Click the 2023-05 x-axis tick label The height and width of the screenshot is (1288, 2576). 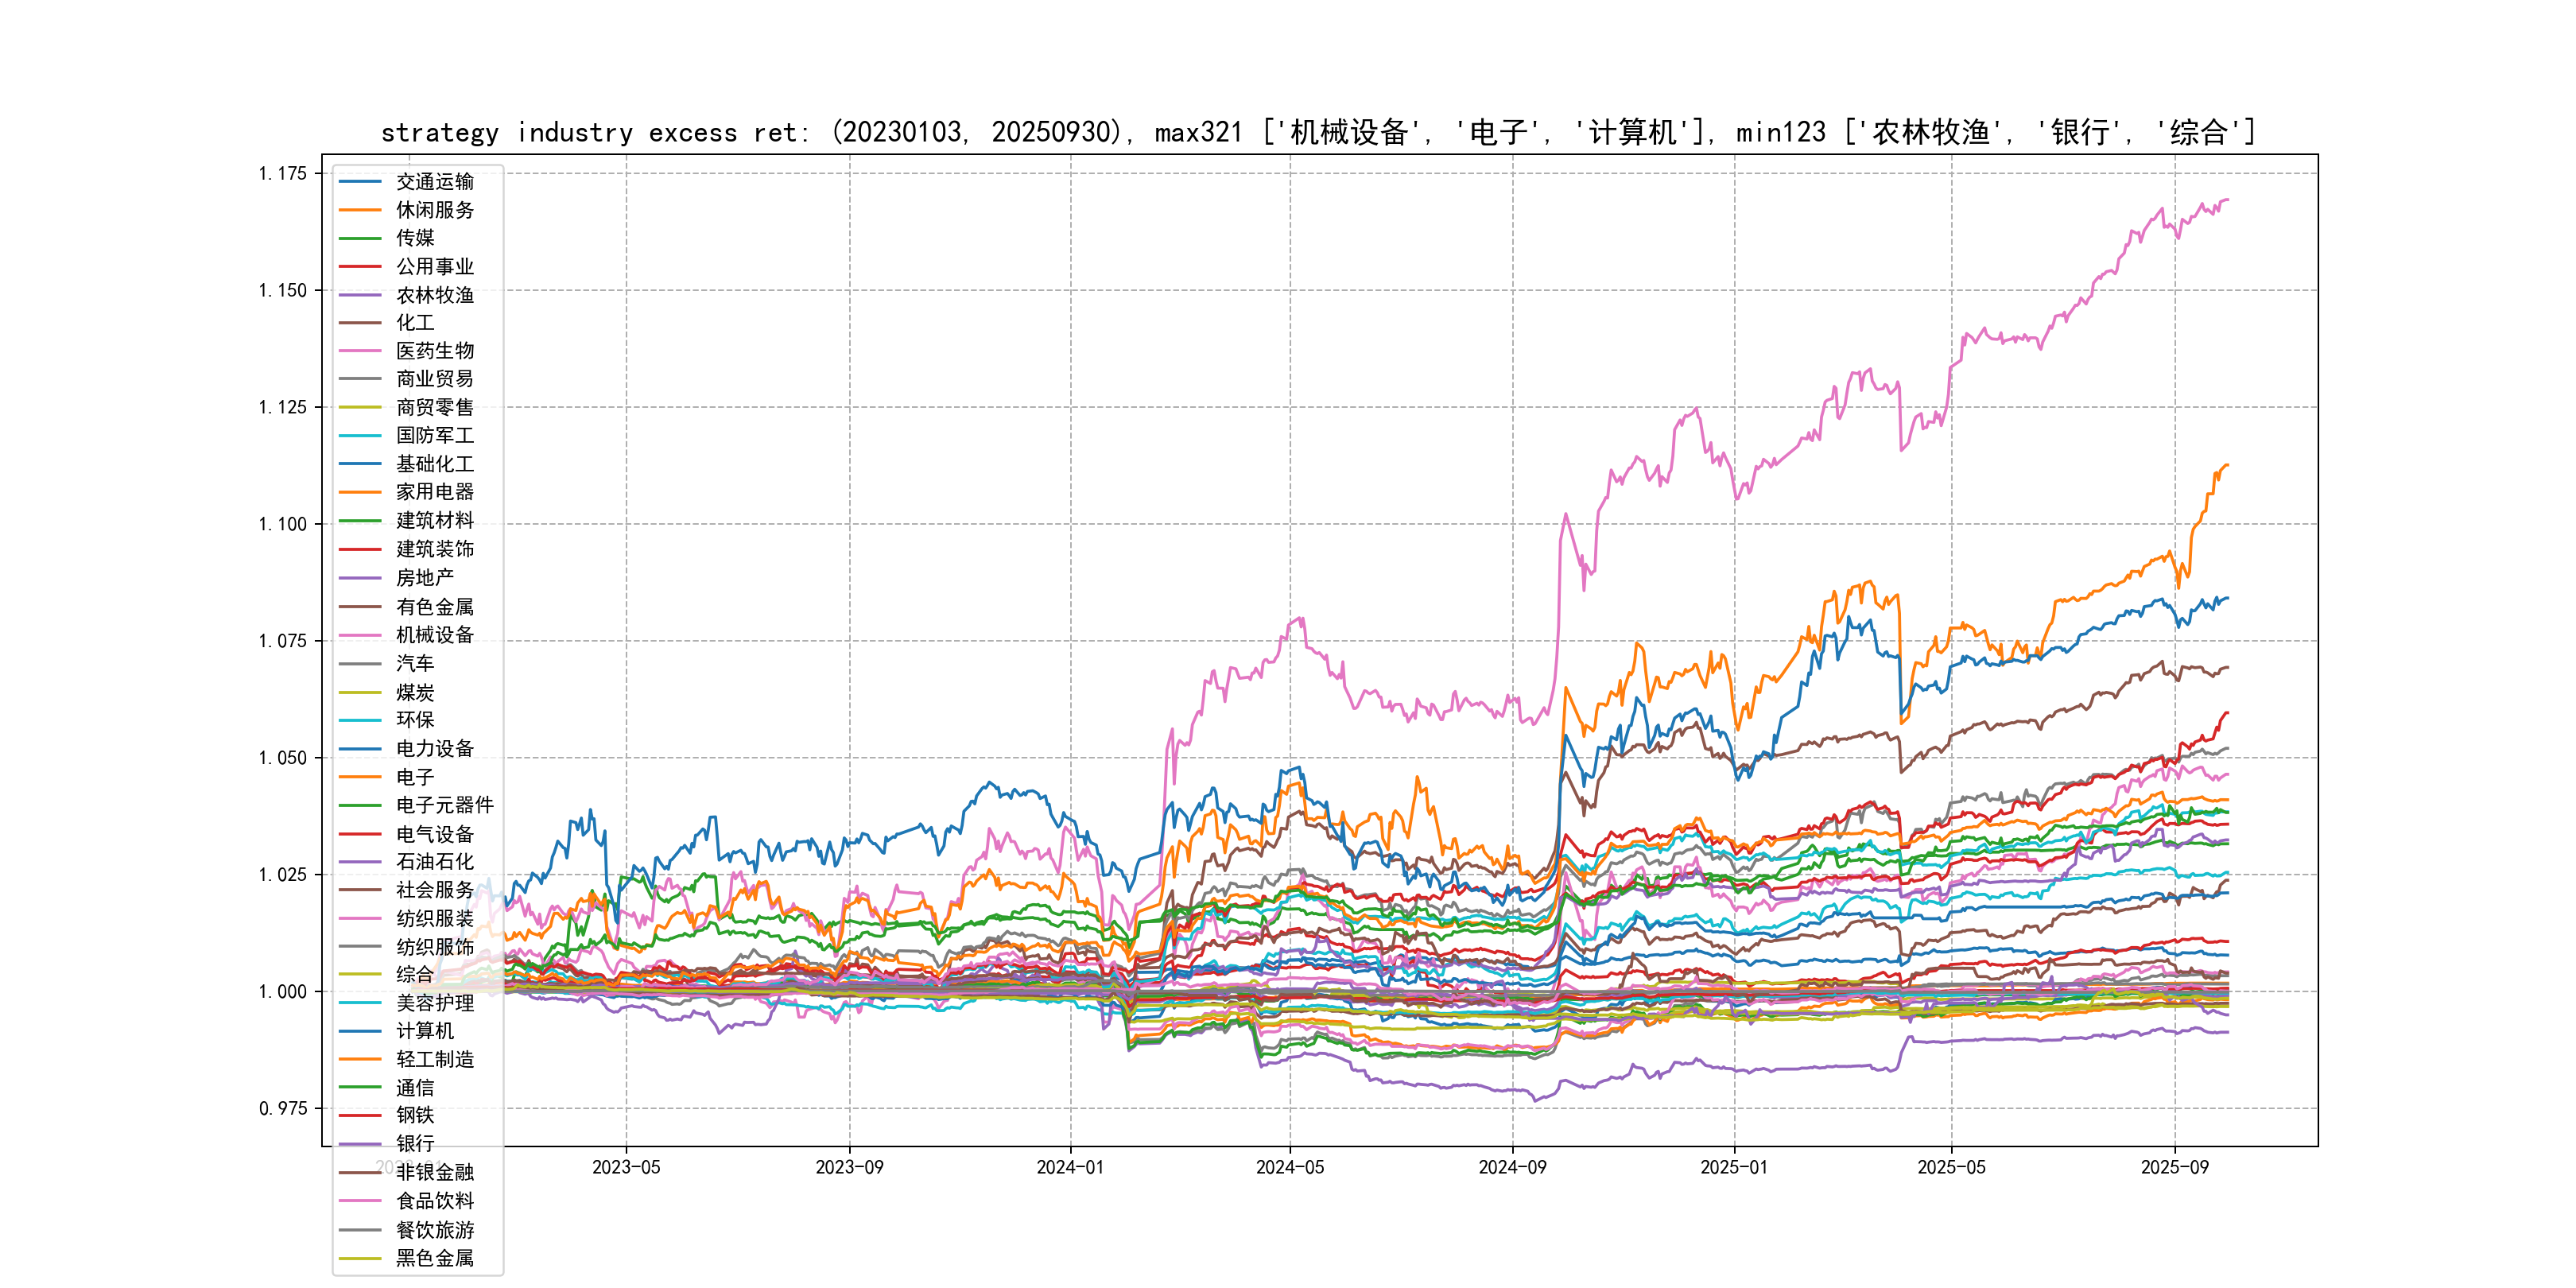point(626,1168)
